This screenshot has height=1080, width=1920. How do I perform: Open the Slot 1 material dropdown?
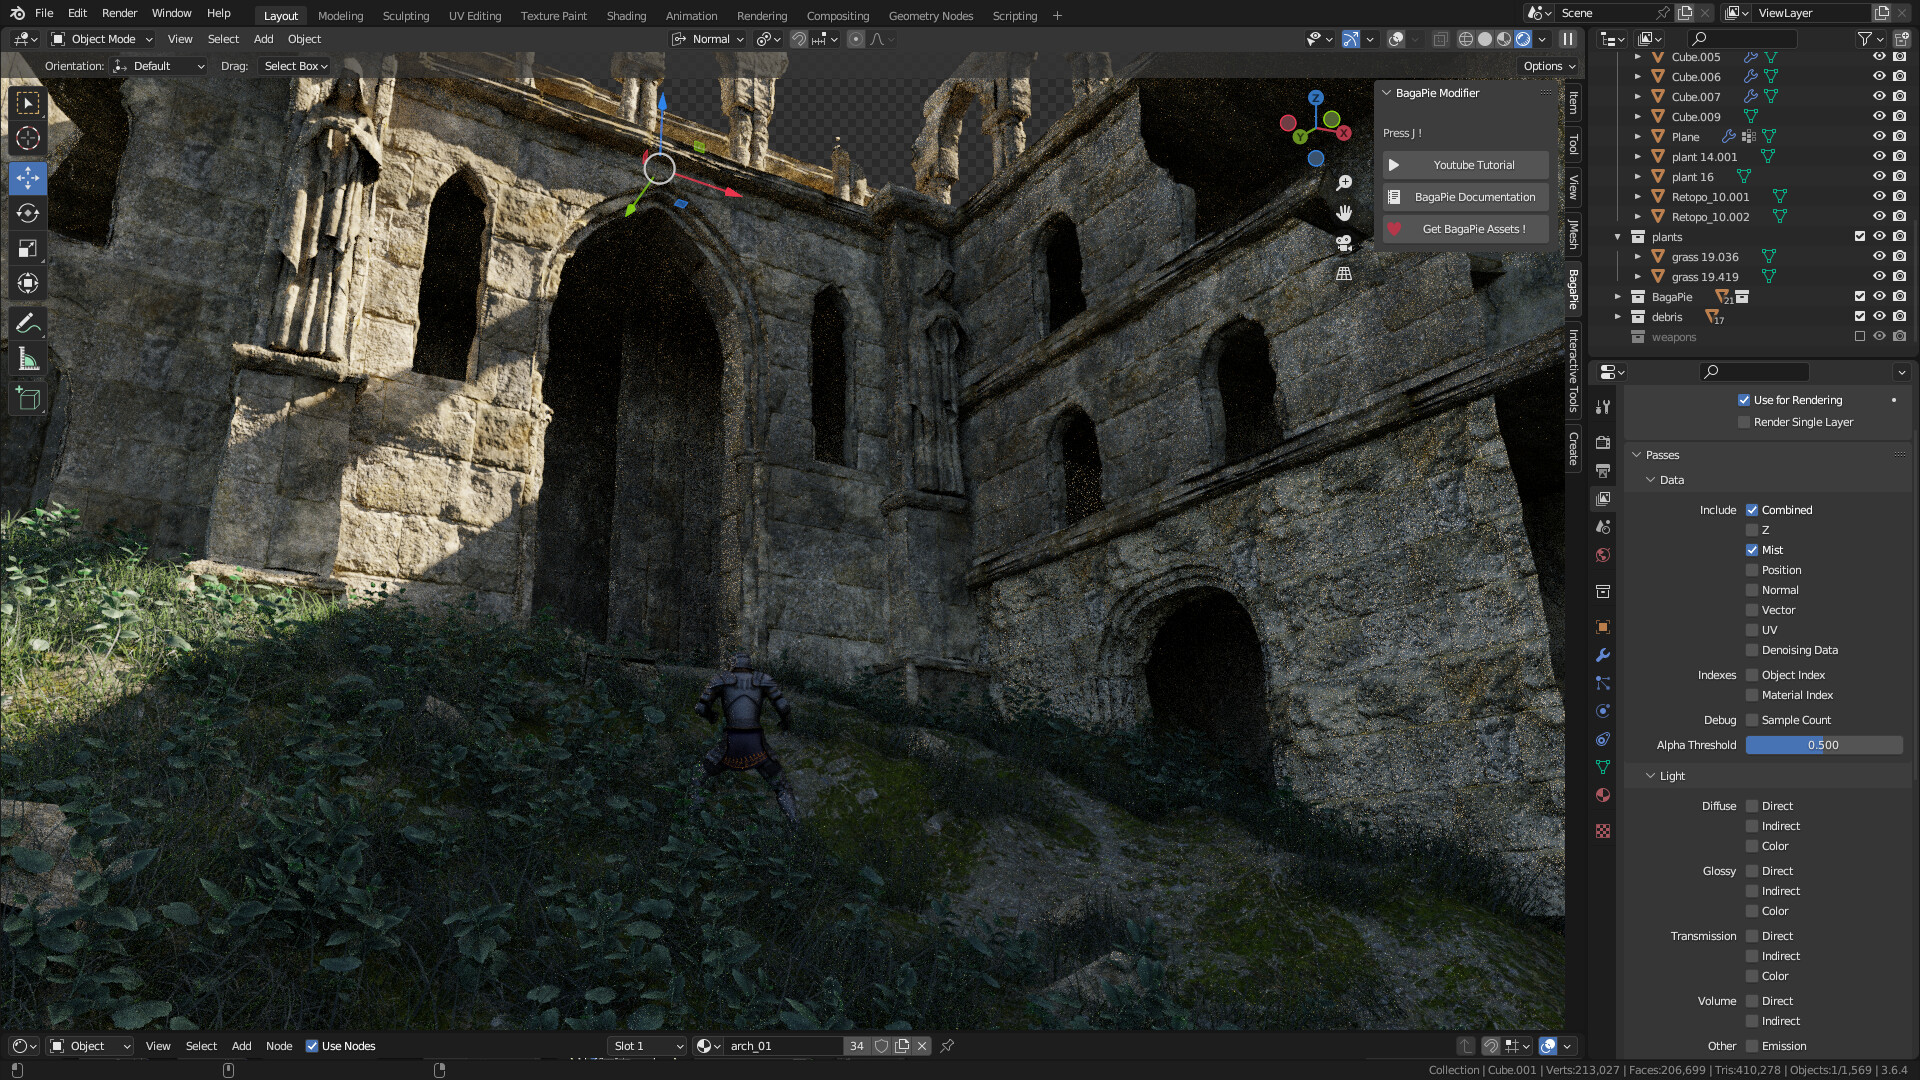point(647,1046)
